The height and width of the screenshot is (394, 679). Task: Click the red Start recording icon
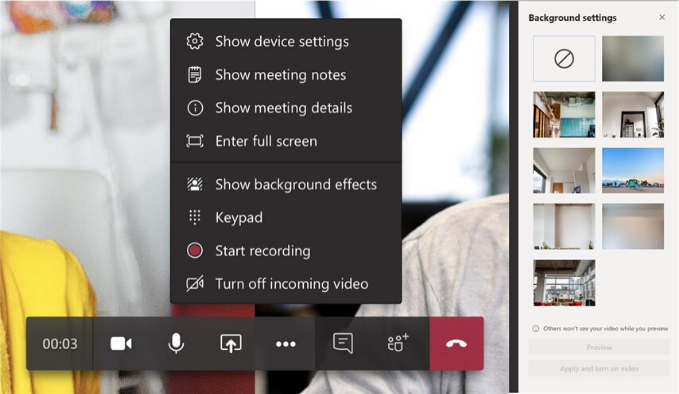click(195, 251)
